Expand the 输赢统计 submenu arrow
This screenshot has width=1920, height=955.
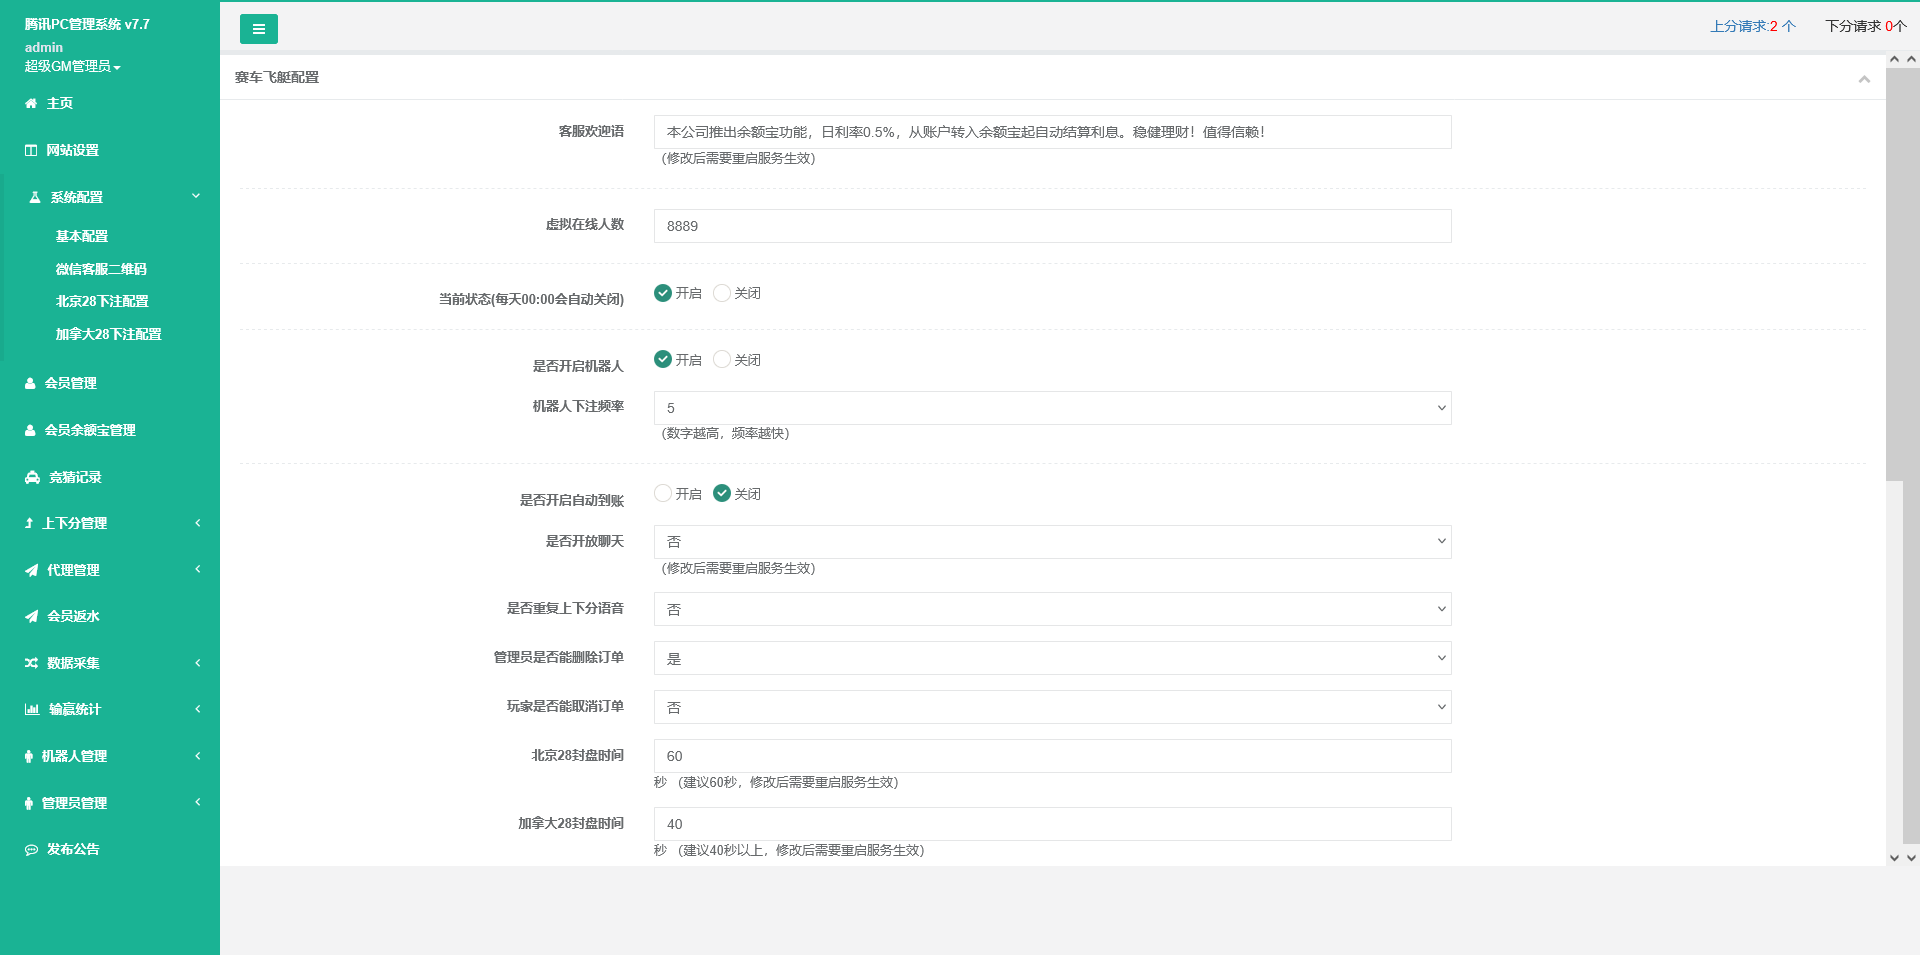click(198, 709)
